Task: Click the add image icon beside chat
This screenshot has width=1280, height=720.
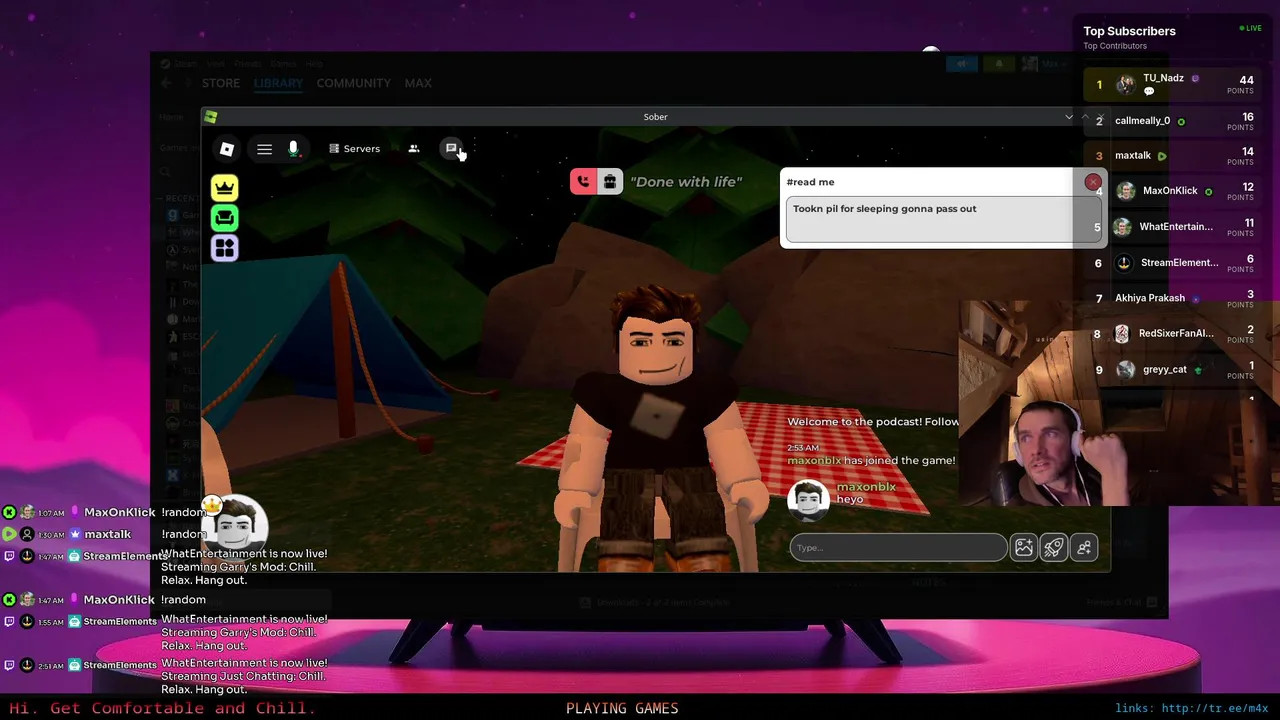Action: click(1024, 547)
